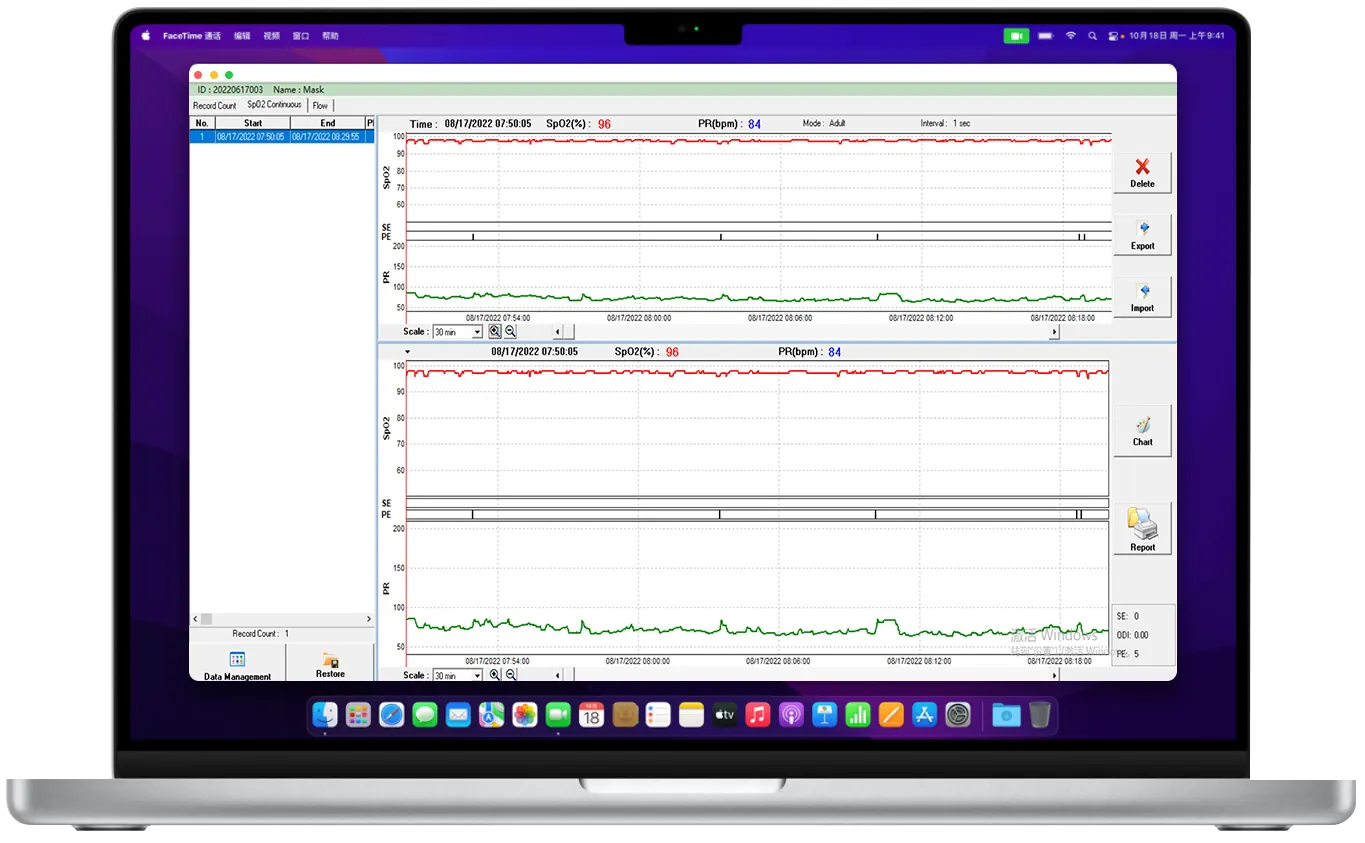This screenshot has height=843, width=1365.
Task: Open FaceTime in the Dock
Action: click(558, 715)
